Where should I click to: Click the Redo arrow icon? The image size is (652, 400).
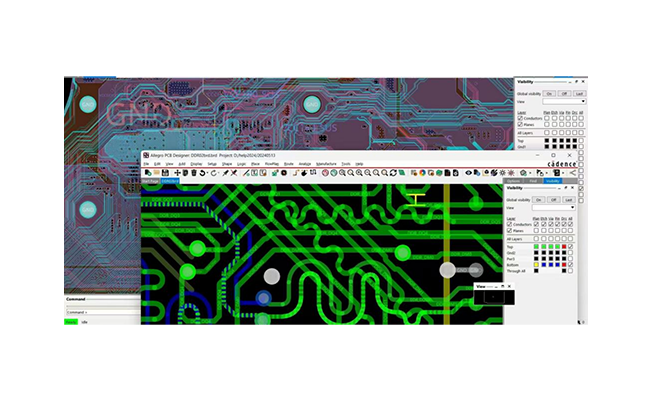215,173
